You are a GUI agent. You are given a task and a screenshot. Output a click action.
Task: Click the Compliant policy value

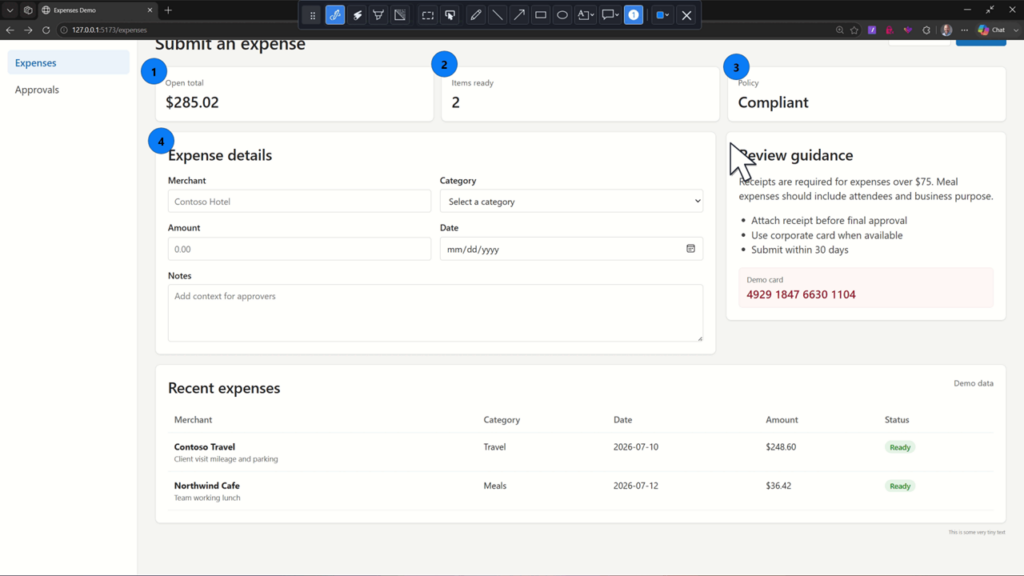click(x=773, y=103)
